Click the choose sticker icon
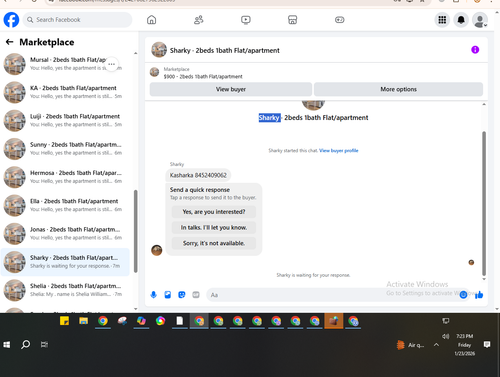 click(x=182, y=295)
